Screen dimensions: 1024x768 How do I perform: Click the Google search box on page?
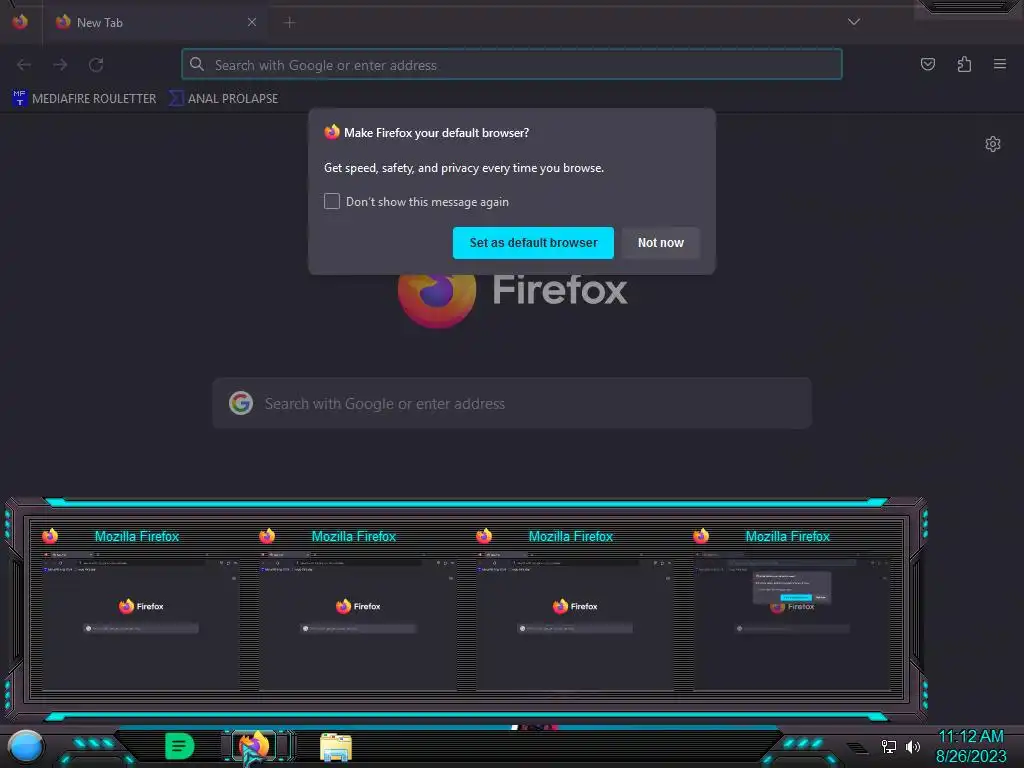click(x=512, y=404)
